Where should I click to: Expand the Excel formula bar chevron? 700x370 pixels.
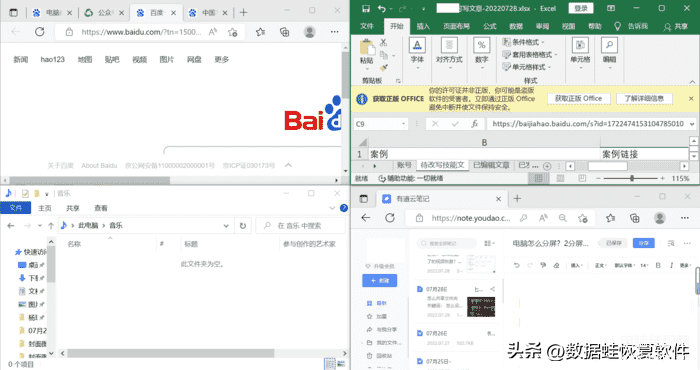click(692, 124)
